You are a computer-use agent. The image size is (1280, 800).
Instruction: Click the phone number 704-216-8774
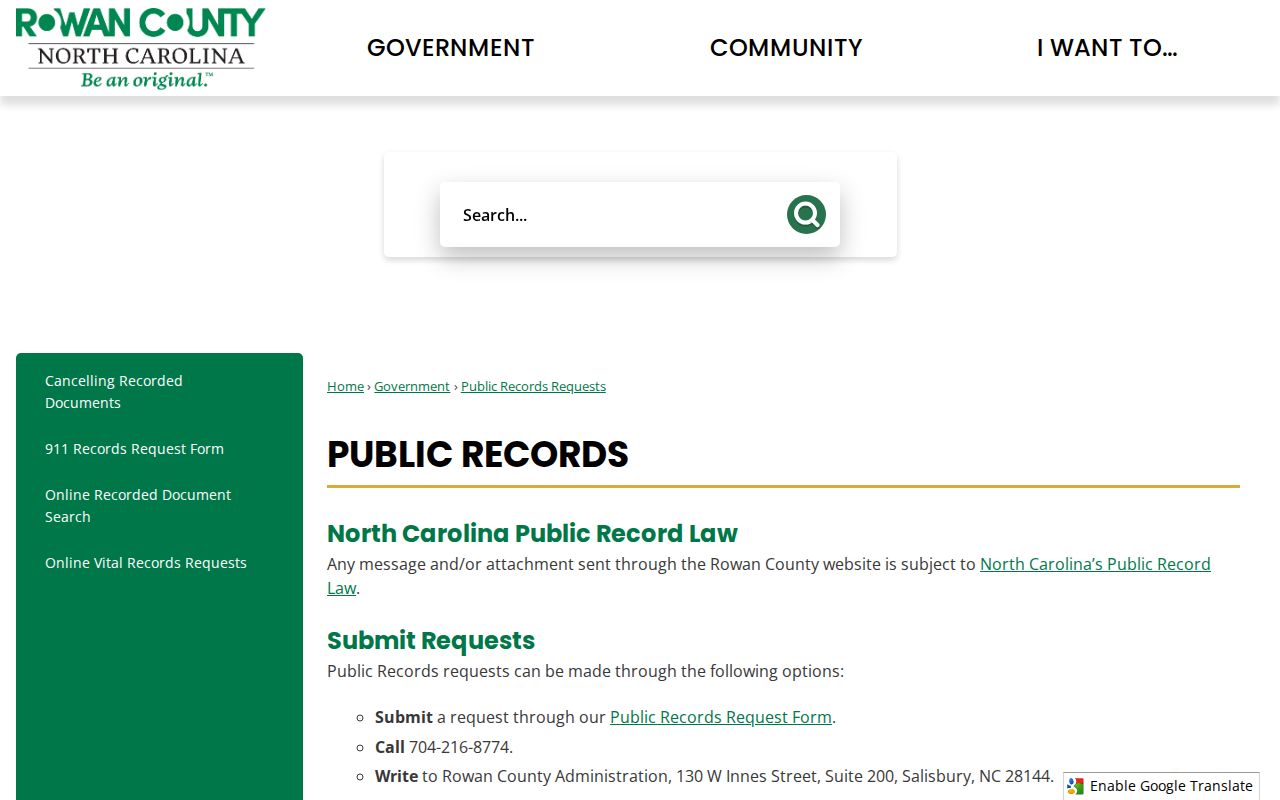(459, 747)
